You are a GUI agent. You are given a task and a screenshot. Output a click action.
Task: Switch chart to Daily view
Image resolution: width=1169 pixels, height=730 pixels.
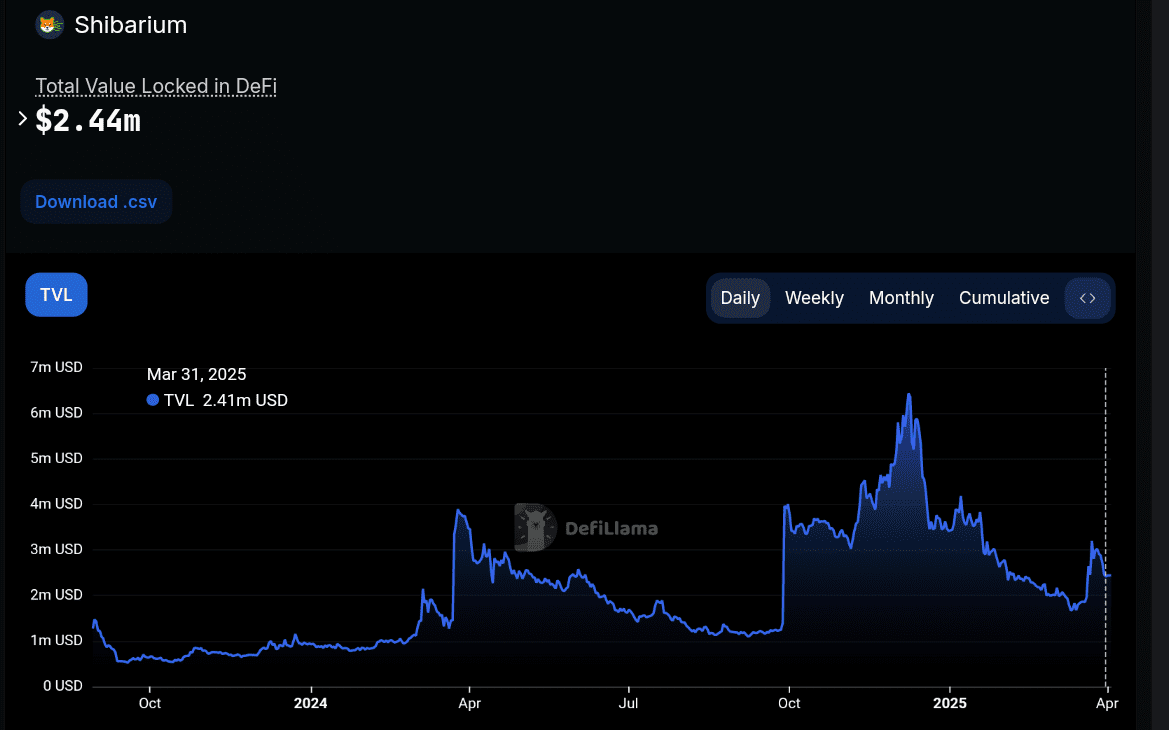tap(740, 298)
